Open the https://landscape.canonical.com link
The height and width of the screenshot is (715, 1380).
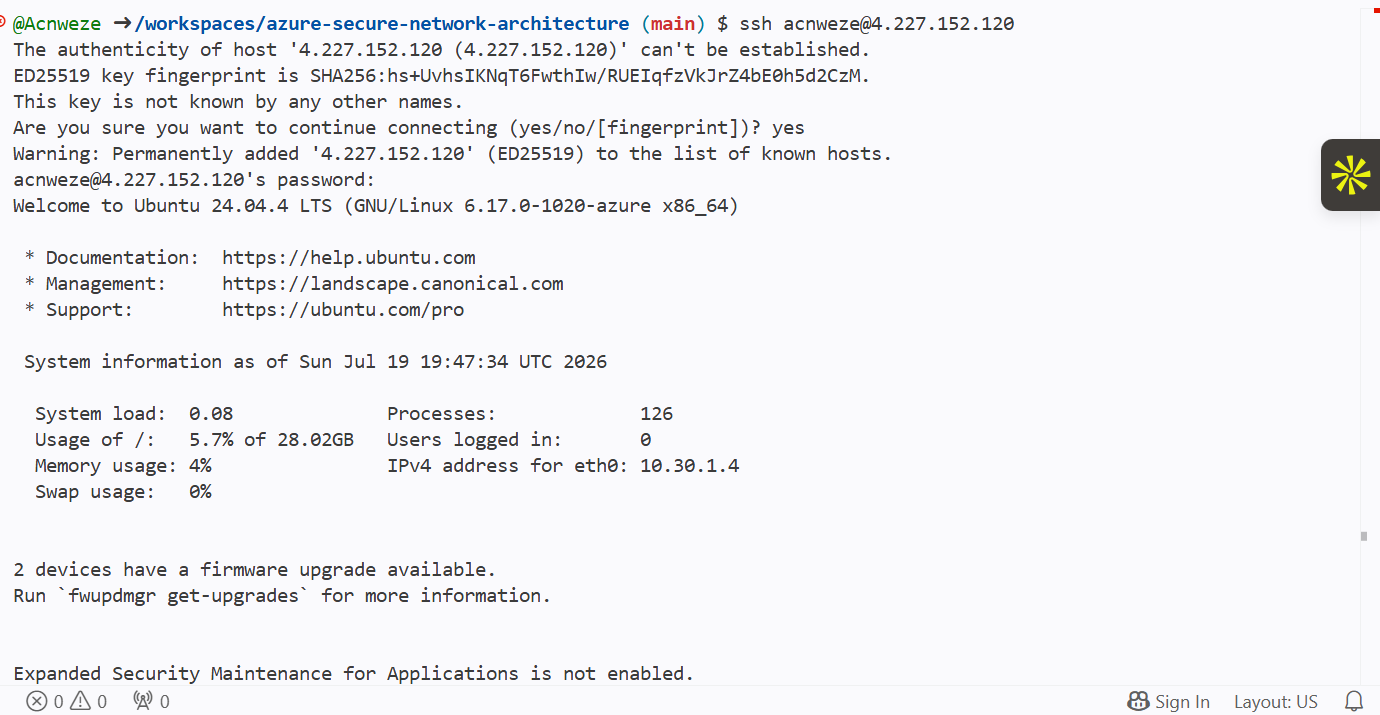[x=393, y=284]
